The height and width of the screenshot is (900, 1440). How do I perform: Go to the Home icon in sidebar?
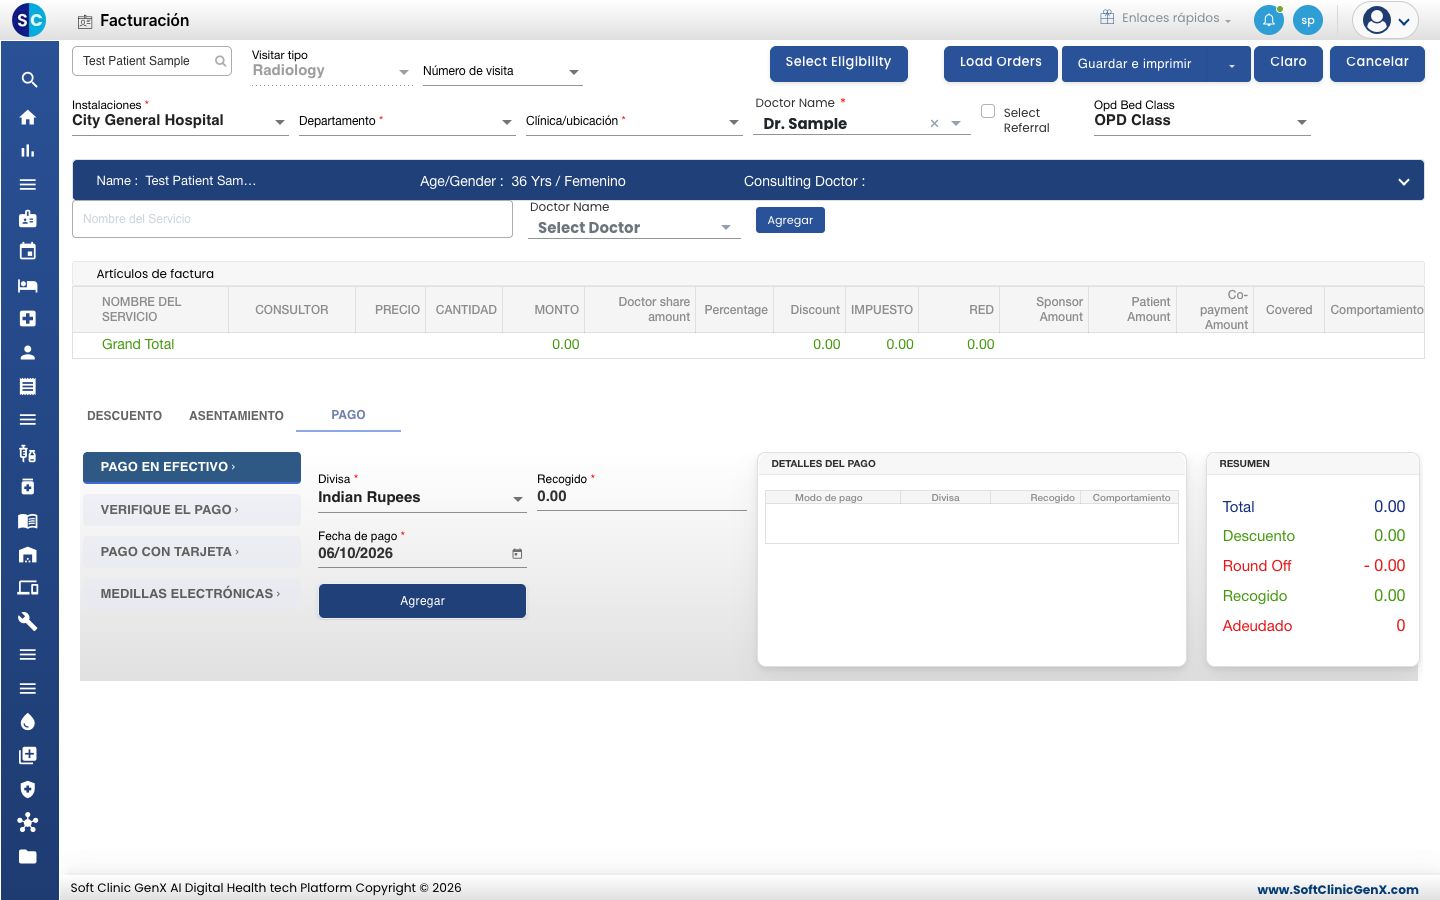pyautogui.click(x=28, y=117)
